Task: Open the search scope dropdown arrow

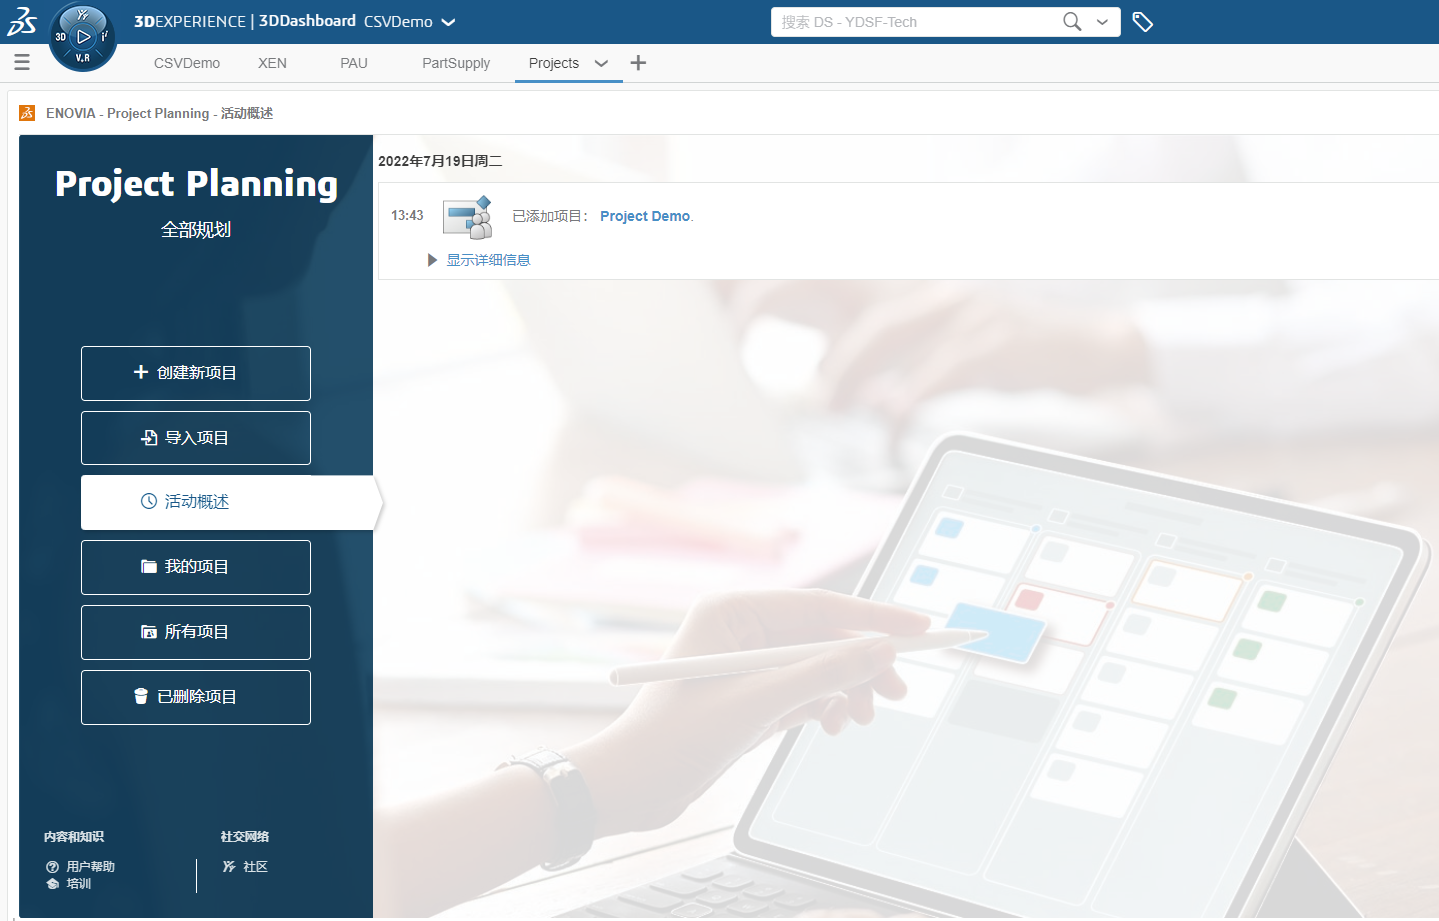Action: click(x=1101, y=21)
